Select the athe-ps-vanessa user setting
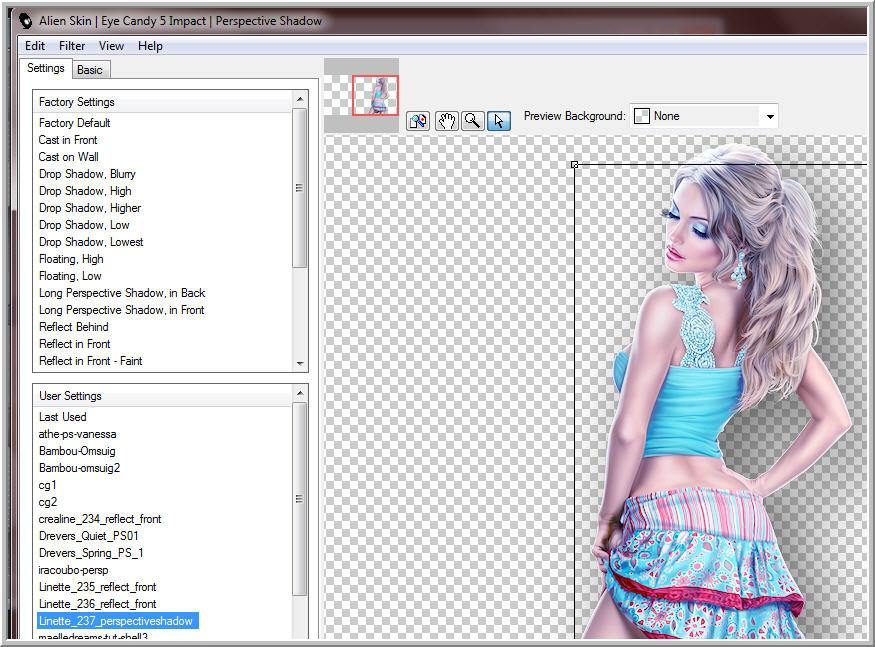This screenshot has width=875, height=647. [77, 434]
